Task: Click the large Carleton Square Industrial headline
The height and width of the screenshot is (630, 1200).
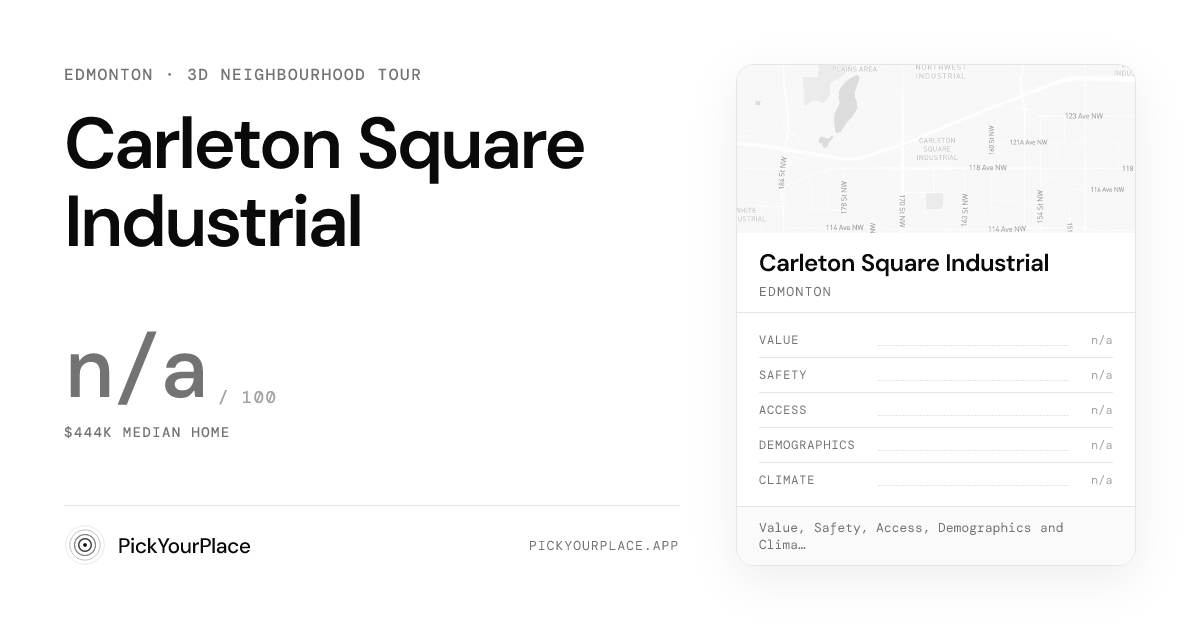Action: (325, 182)
